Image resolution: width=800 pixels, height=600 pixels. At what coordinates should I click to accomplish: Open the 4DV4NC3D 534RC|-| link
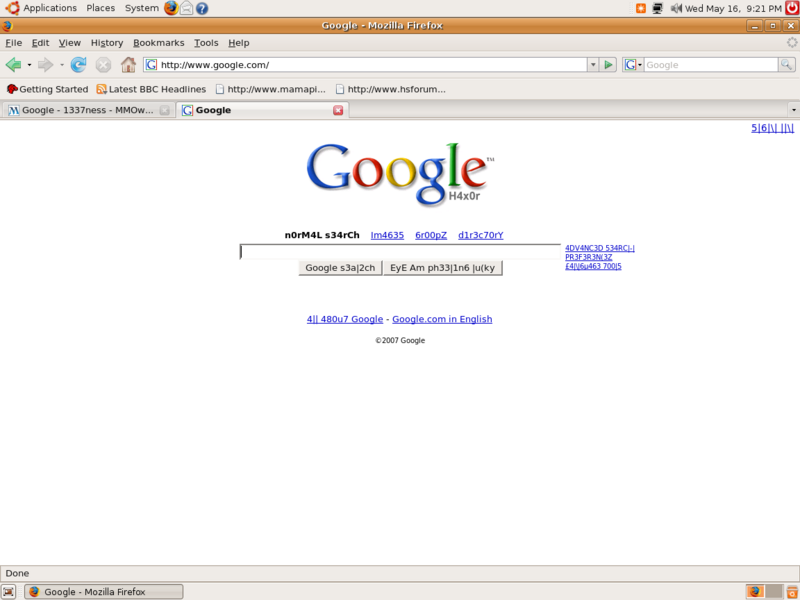click(x=599, y=248)
